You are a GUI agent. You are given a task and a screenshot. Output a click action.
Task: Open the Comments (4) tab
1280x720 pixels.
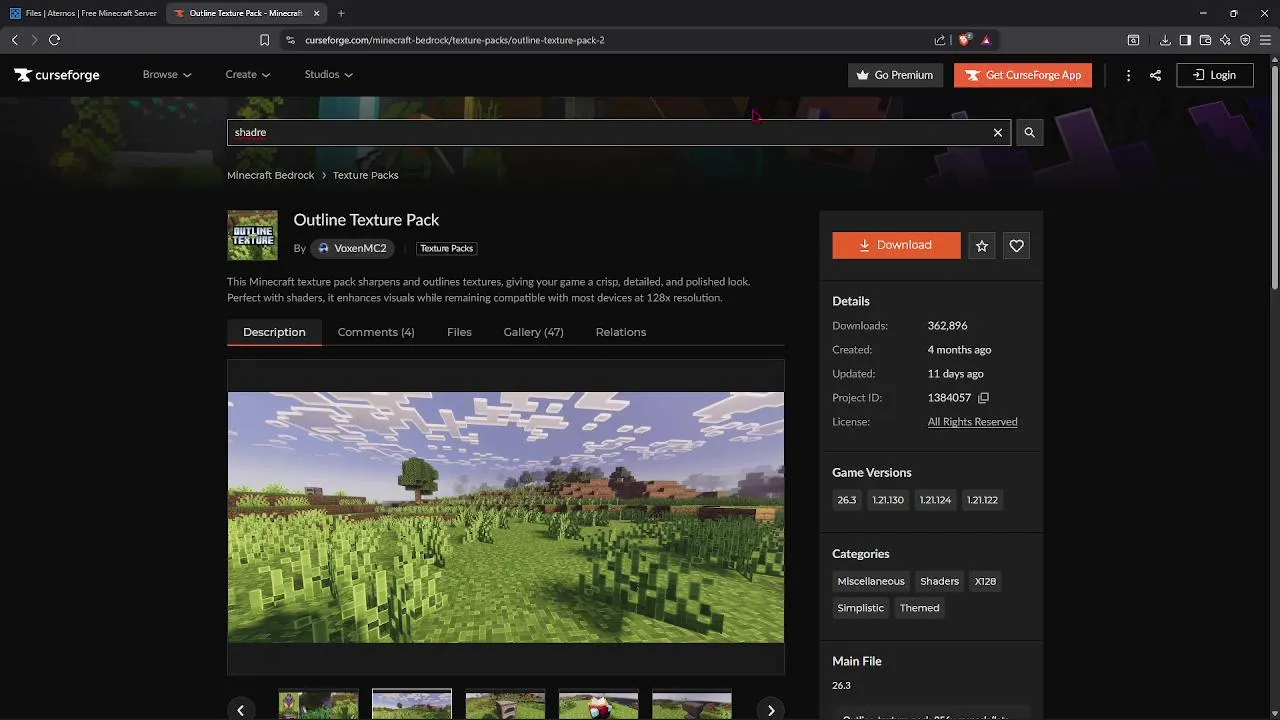point(376,332)
